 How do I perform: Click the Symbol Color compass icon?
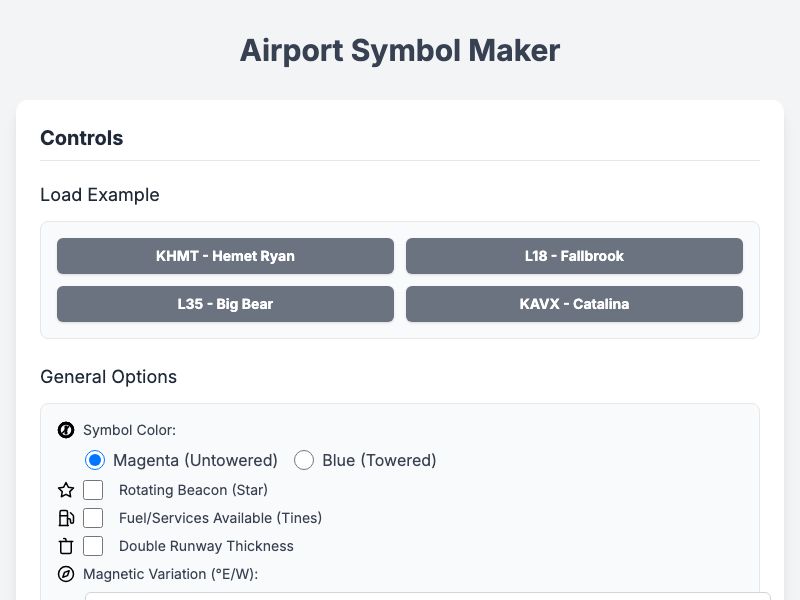coord(65,430)
